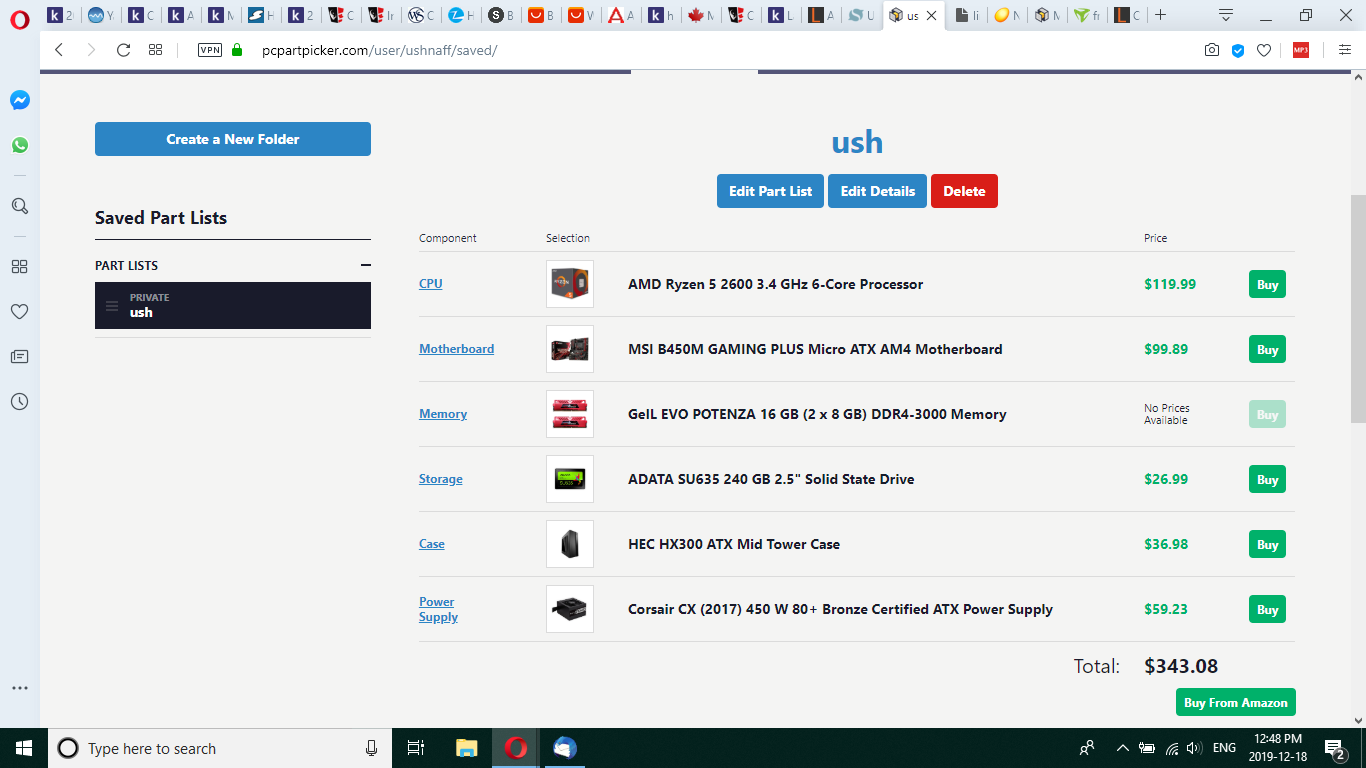Click the MSI B450M motherboard thumbnail
Image resolution: width=1366 pixels, height=768 pixels.
click(570, 349)
